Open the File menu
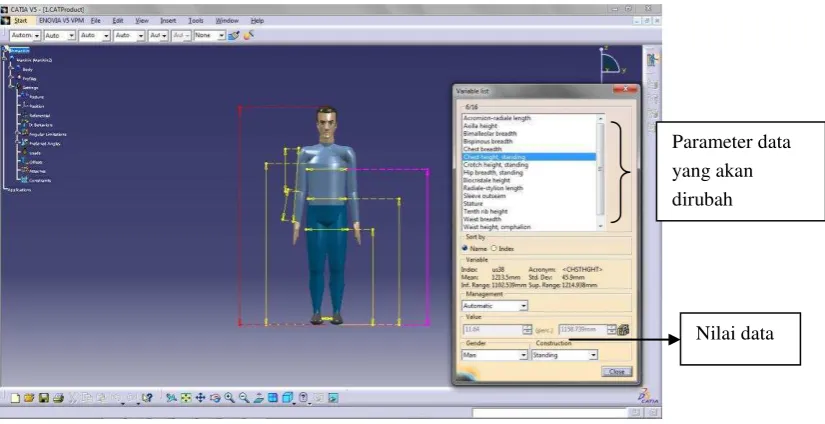The width and height of the screenshot is (825, 424). pos(95,21)
